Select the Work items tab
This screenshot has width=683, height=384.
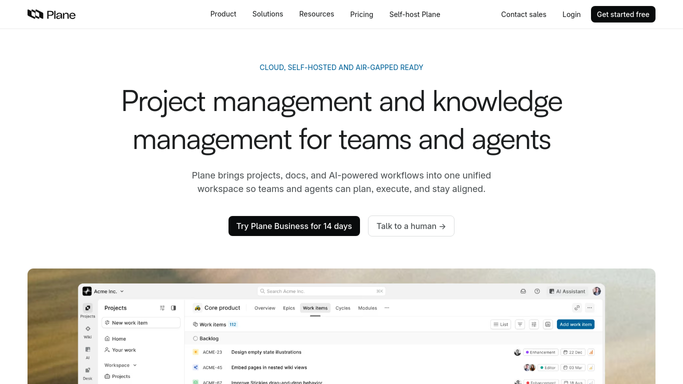(x=315, y=308)
